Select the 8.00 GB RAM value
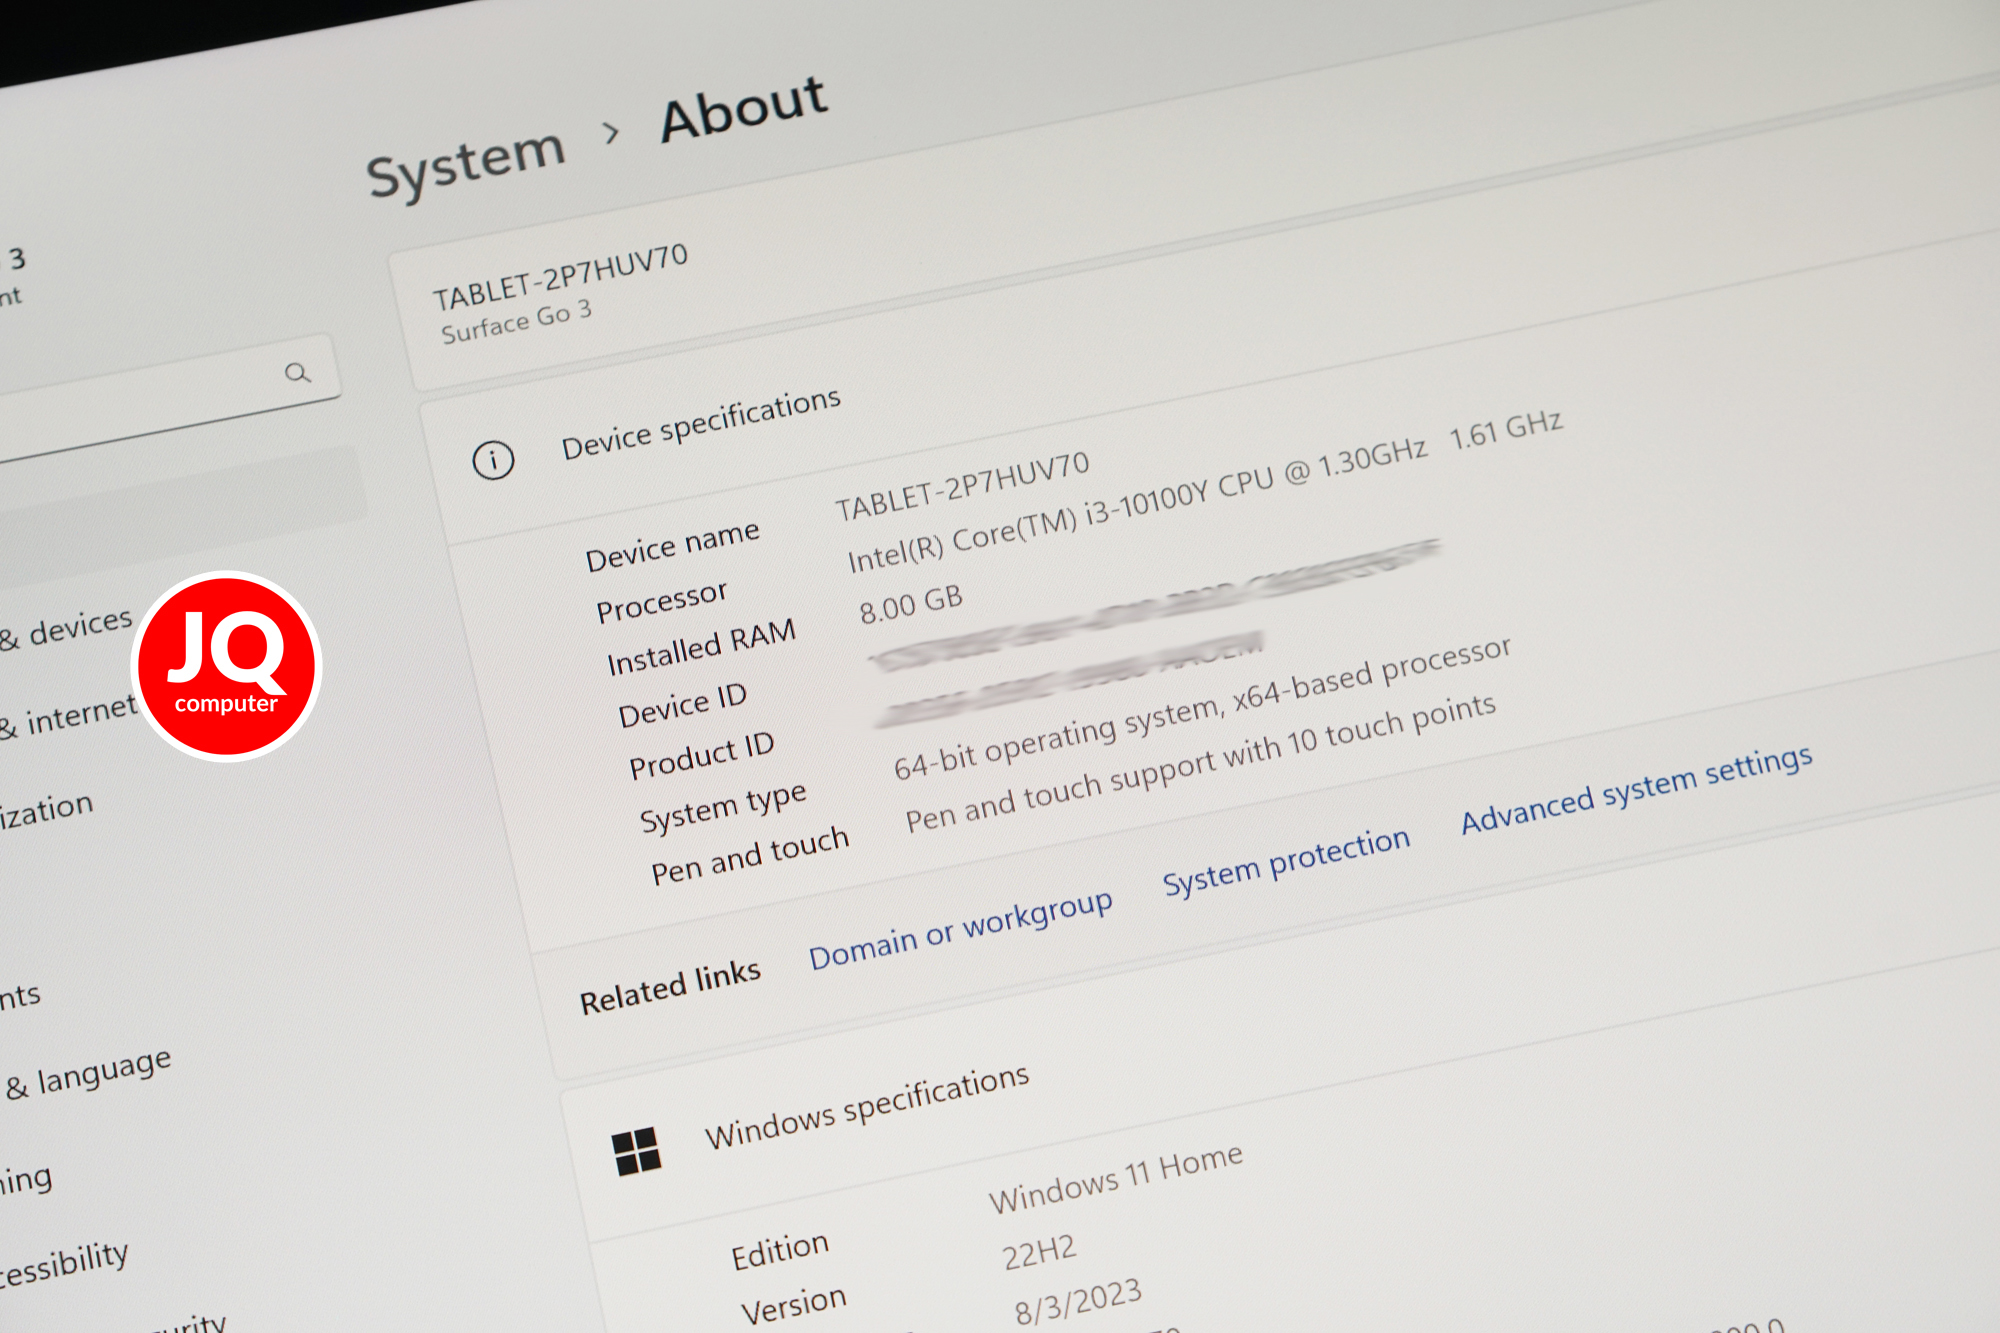This screenshot has width=2000, height=1333. (x=911, y=604)
